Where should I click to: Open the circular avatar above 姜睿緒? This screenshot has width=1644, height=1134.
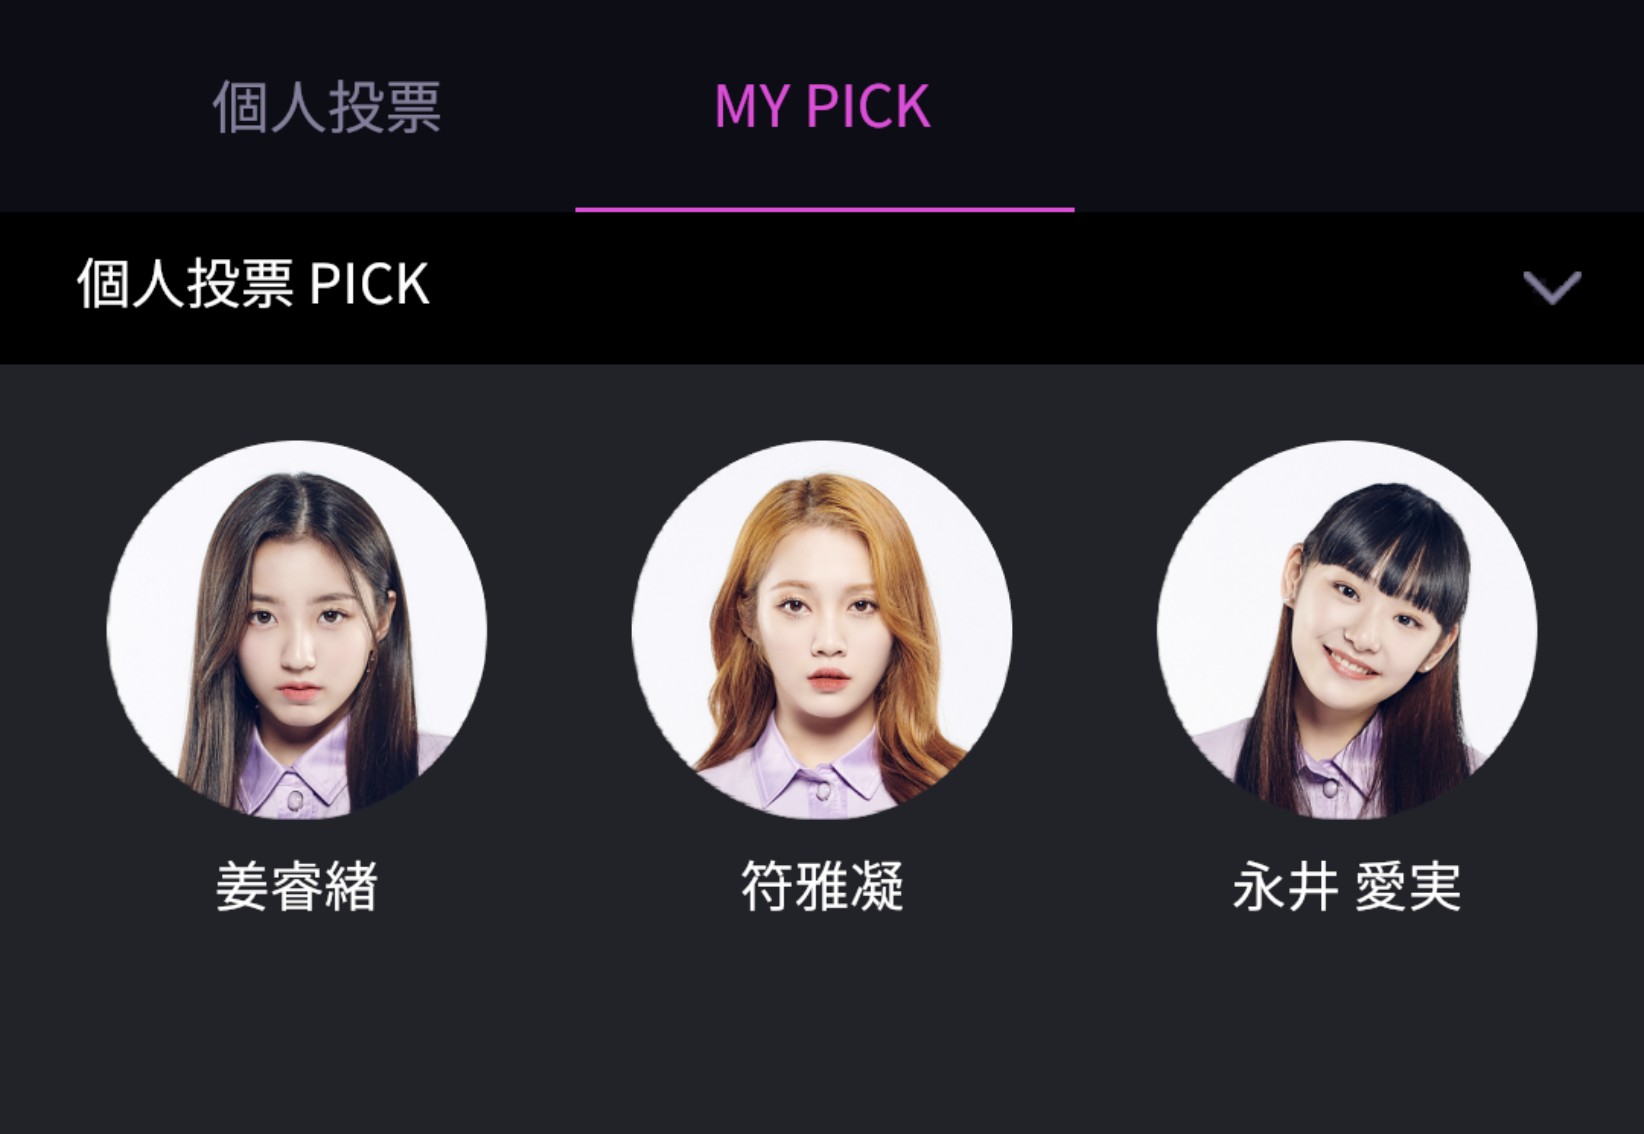(x=297, y=630)
